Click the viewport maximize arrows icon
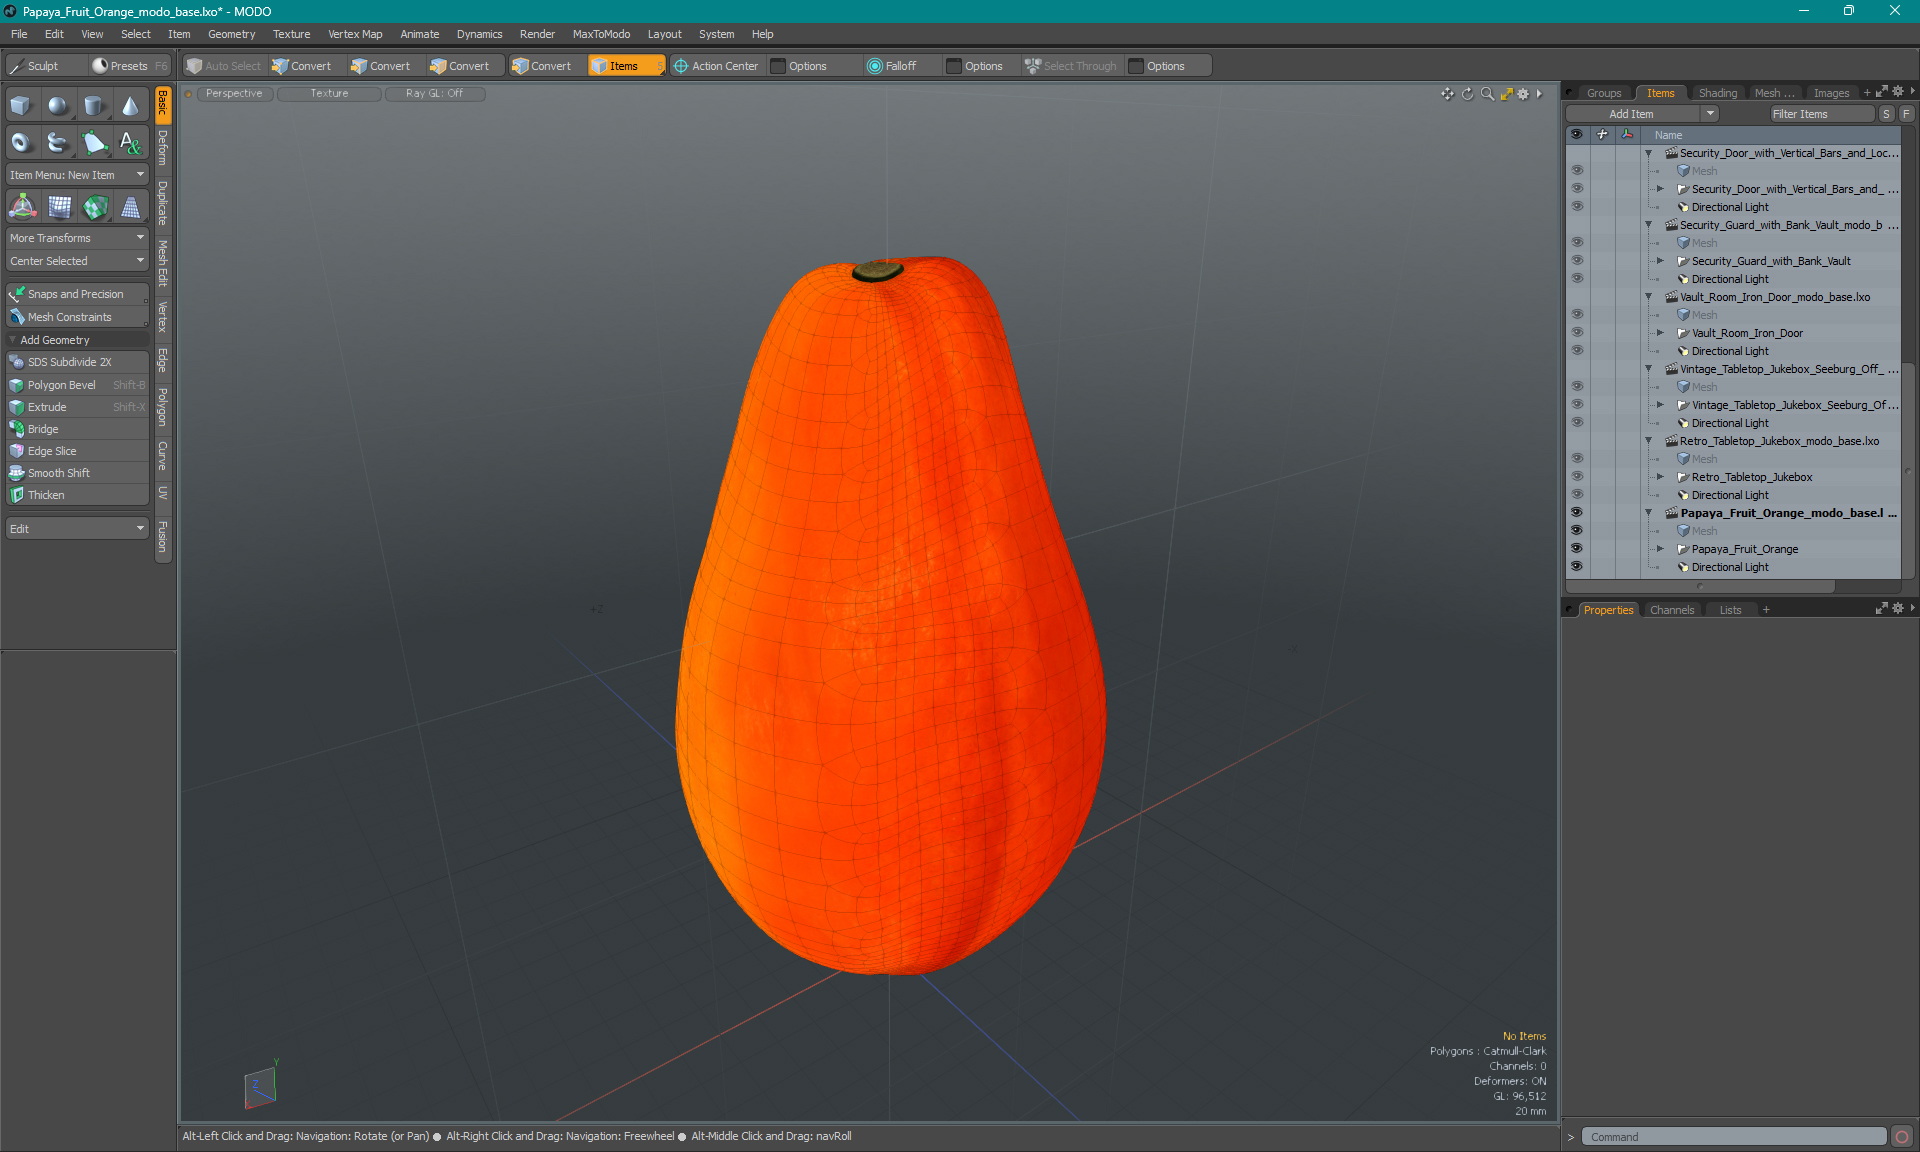The image size is (1920, 1152). tap(1506, 94)
